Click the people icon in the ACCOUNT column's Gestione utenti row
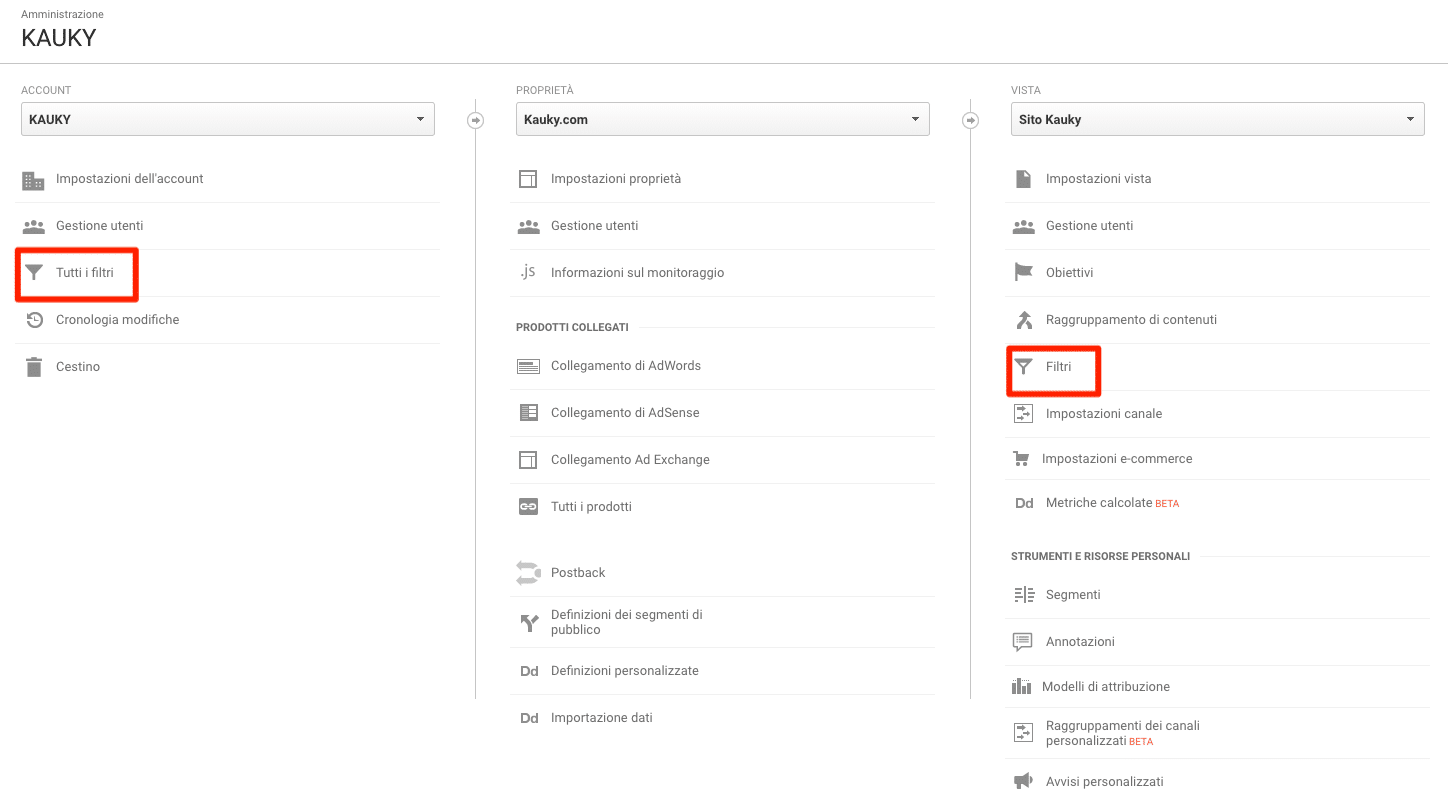Viewport: 1448px width, 796px height. click(34, 226)
